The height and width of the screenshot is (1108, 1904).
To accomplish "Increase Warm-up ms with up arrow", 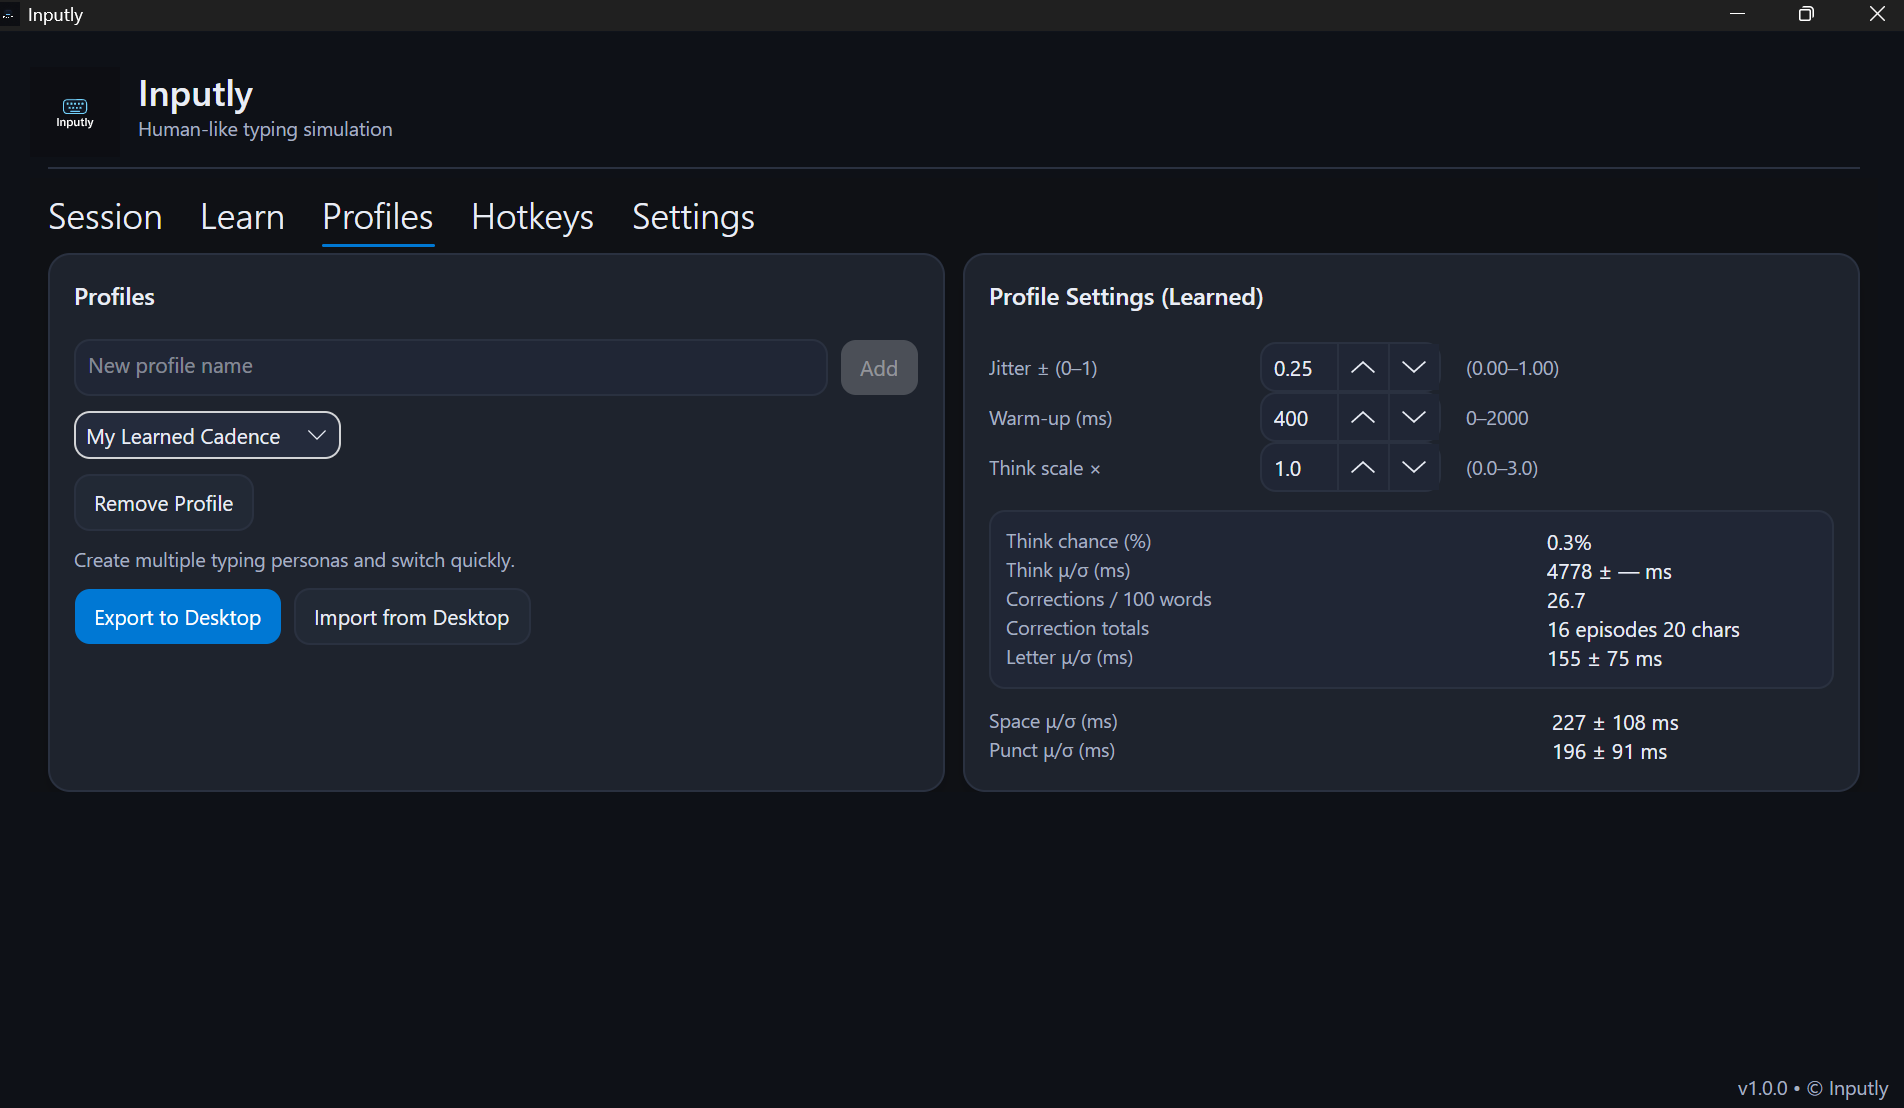I will coord(1362,418).
